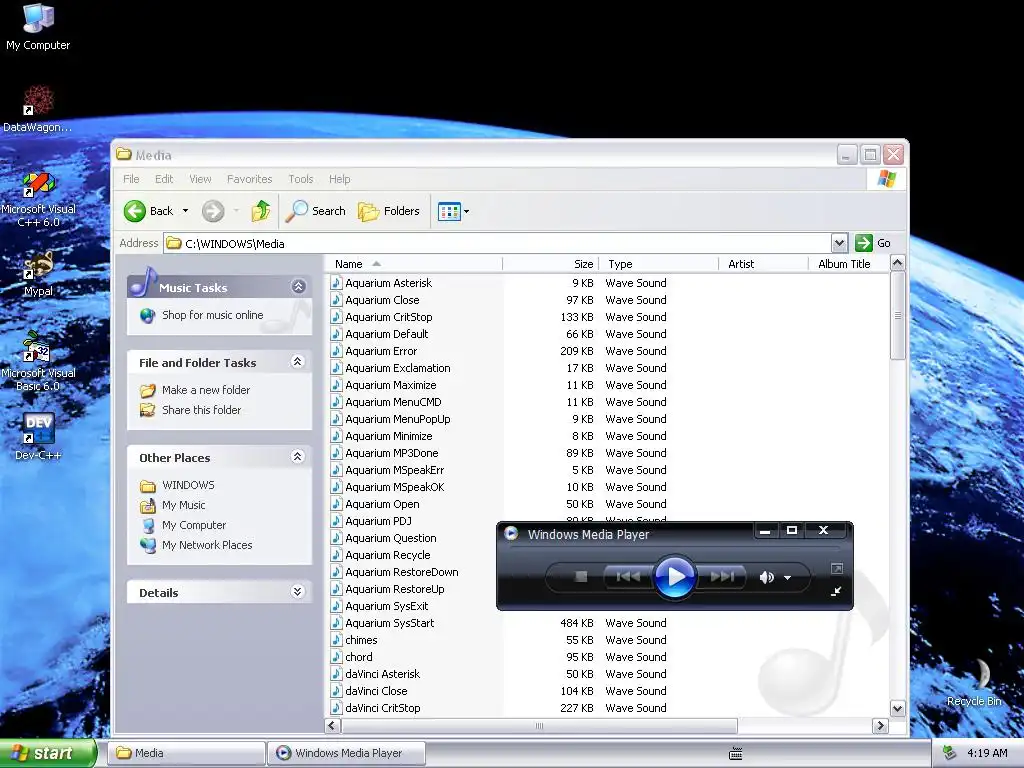1024x768 pixels.
Task: Select the Aquarium SysStart file icon
Action: [336, 623]
